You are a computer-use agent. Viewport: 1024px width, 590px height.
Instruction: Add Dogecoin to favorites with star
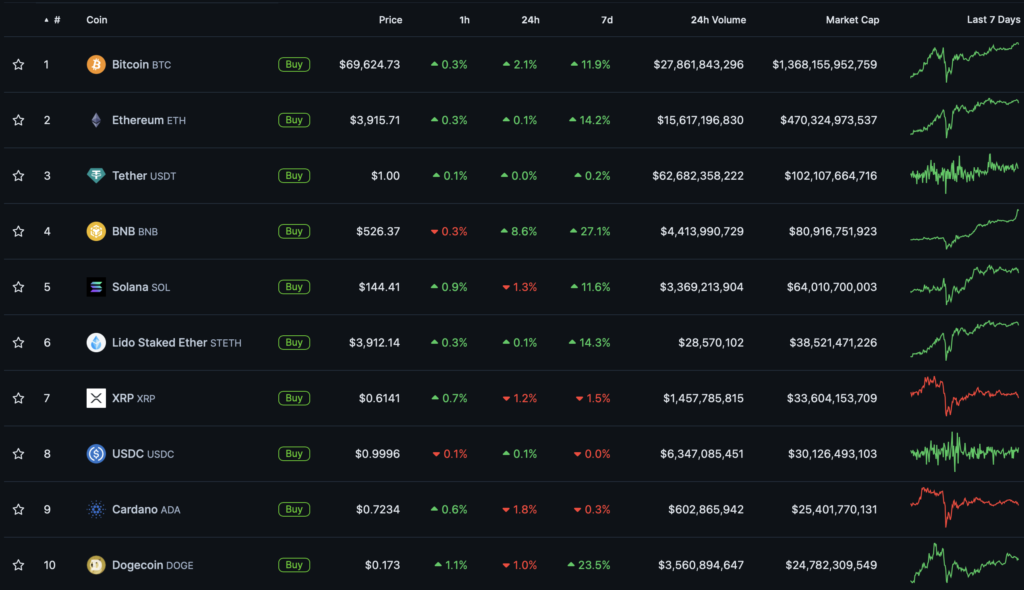coord(18,565)
